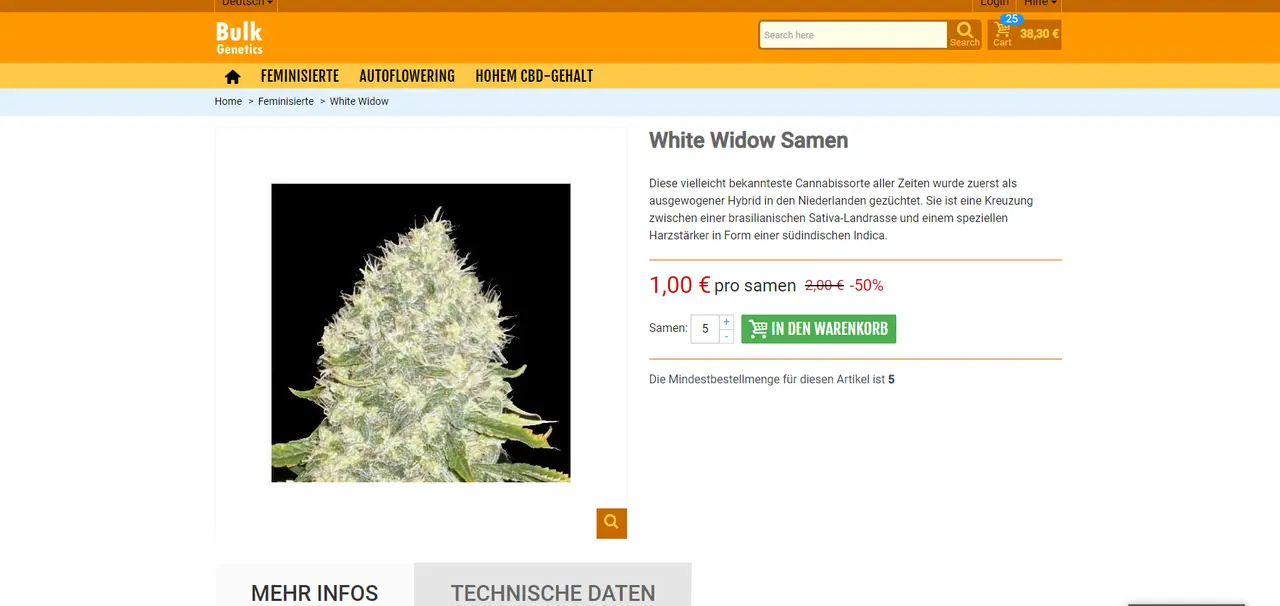This screenshot has height=606, width=1280.
Task: Open the Feminisierte menu
Action: (x=300, y=76)
